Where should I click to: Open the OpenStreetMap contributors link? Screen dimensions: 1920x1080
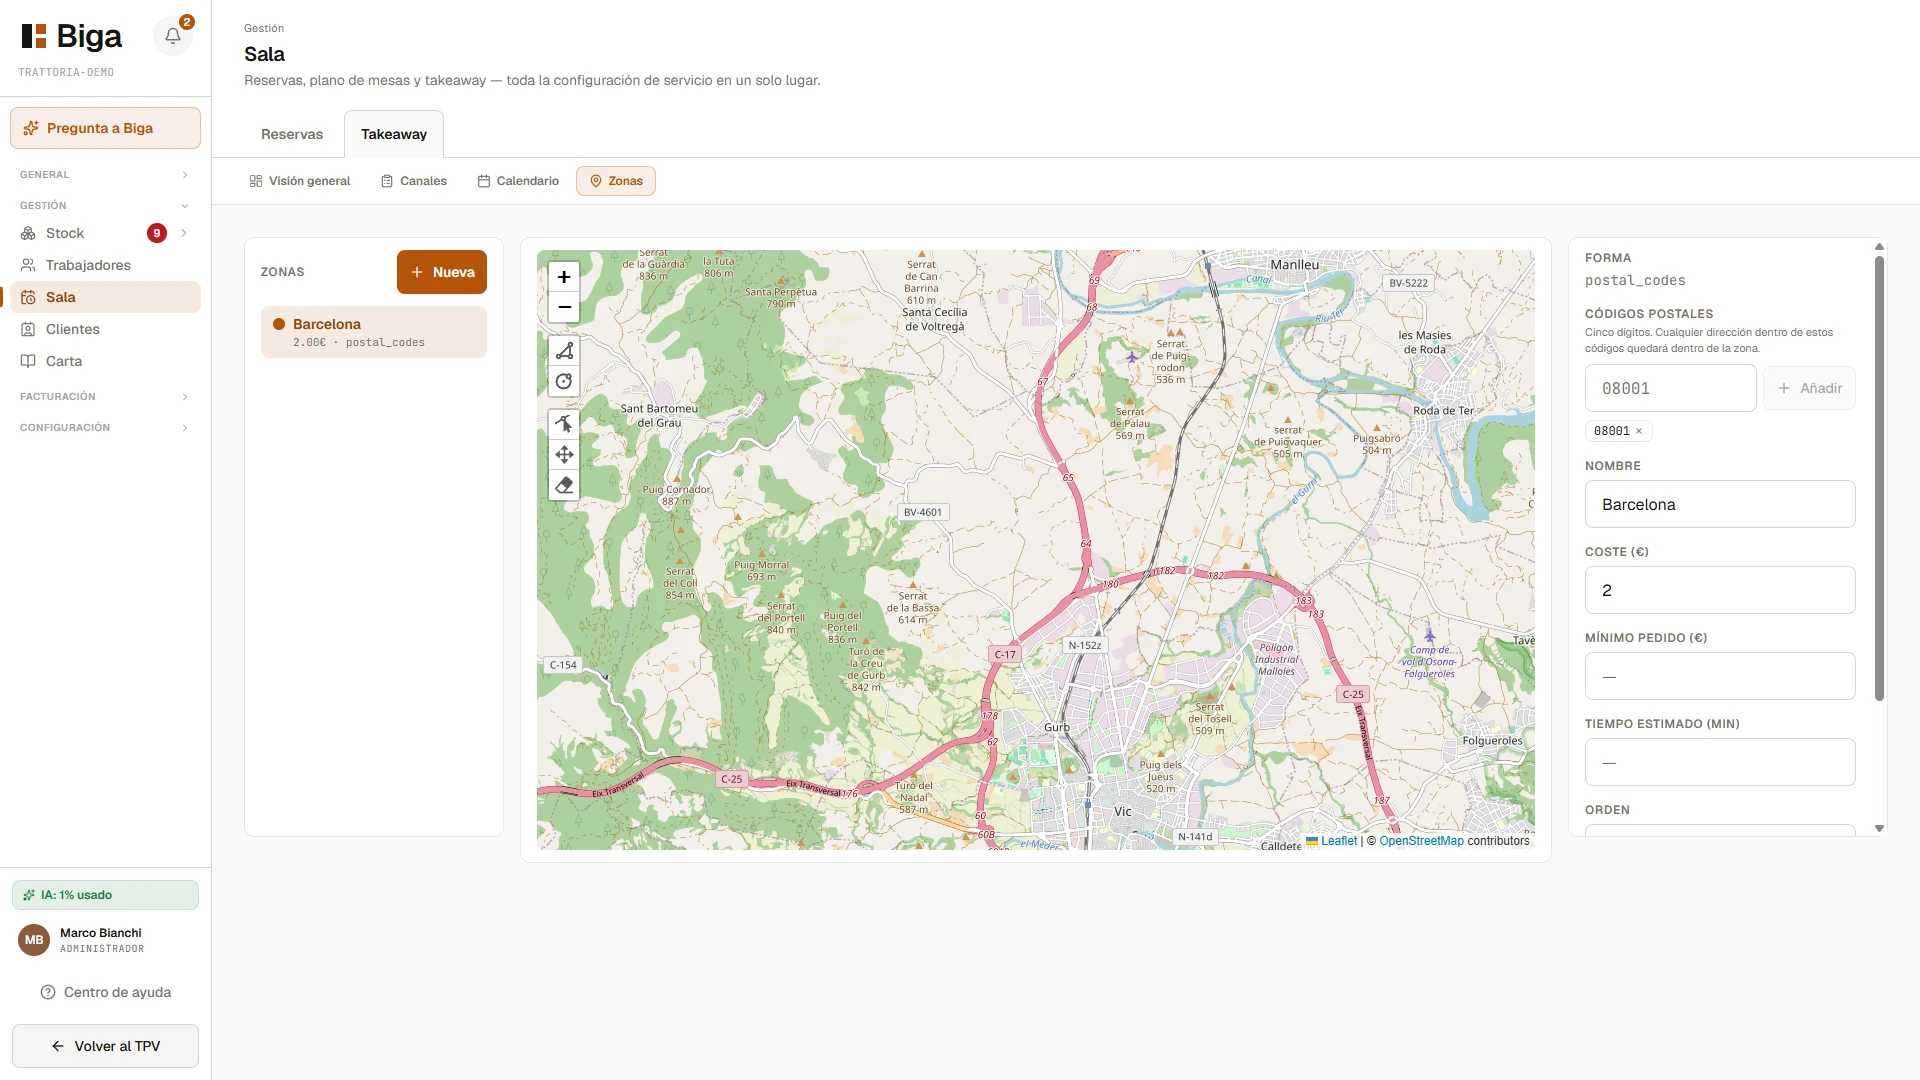[1421, 841]
